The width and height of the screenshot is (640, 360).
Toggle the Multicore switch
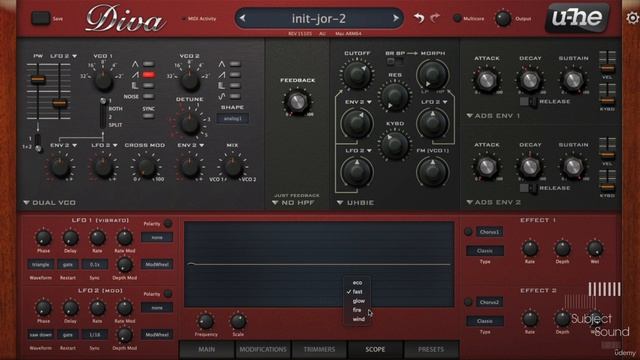tap(457, 18)
